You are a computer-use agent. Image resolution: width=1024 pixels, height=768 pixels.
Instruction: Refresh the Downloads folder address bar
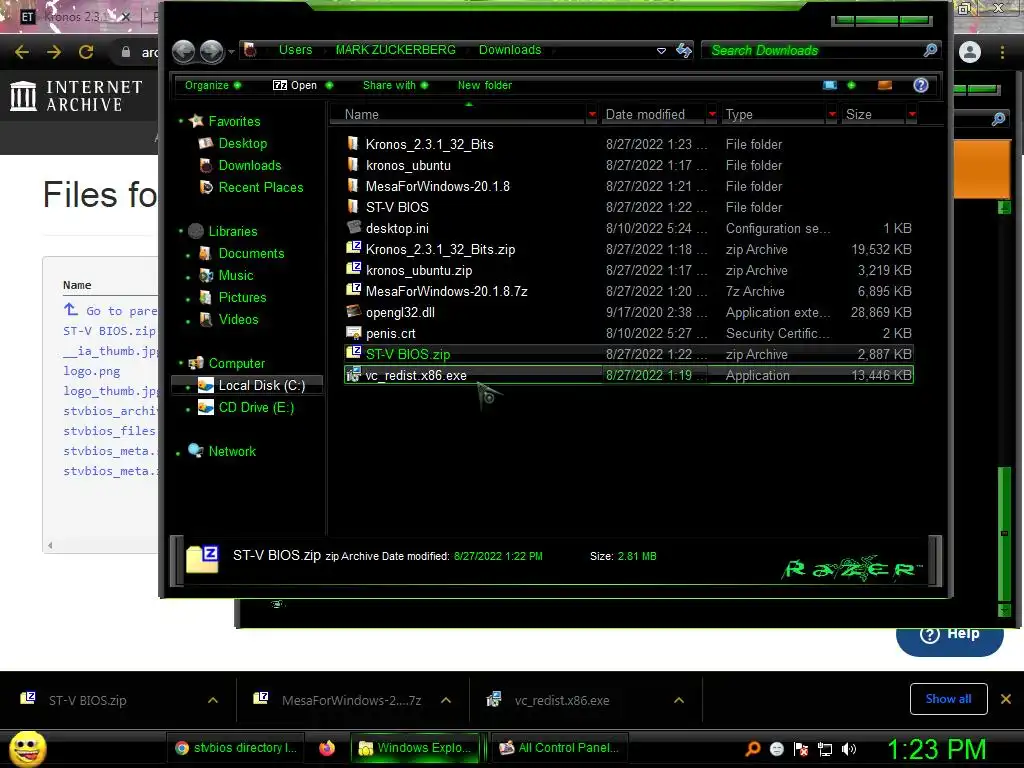coord(684,50)
